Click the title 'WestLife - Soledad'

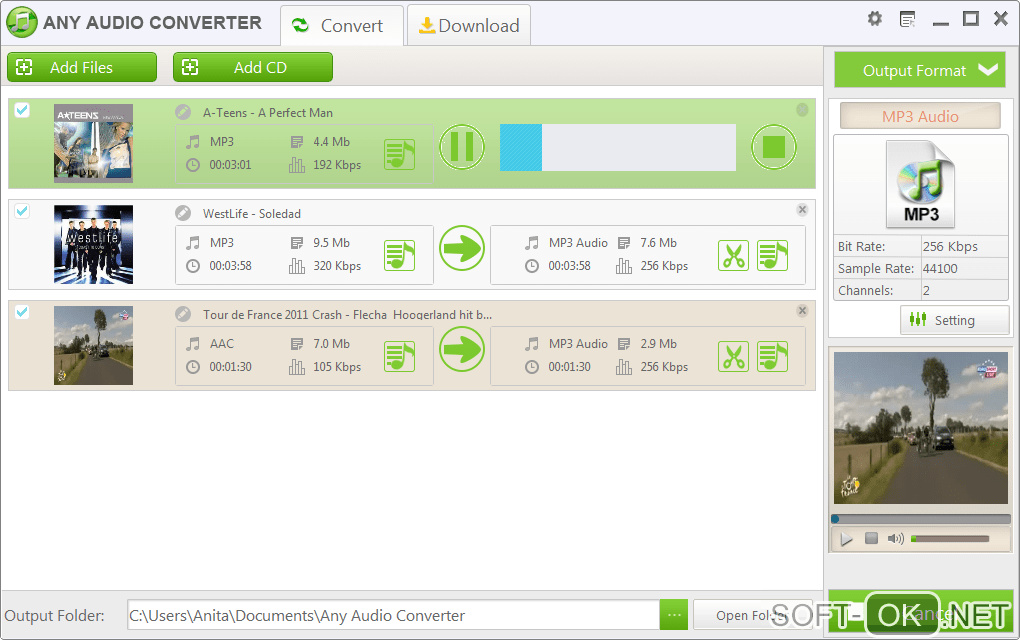point(252,213)
